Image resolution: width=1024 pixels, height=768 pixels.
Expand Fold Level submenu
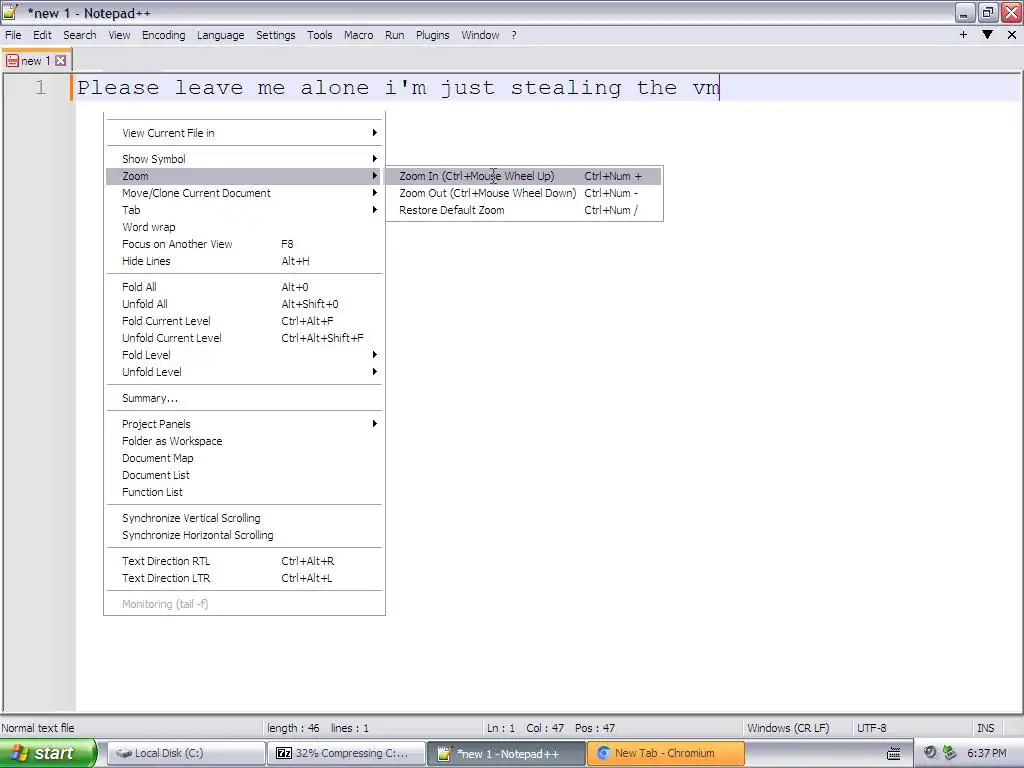coord(244,355)
